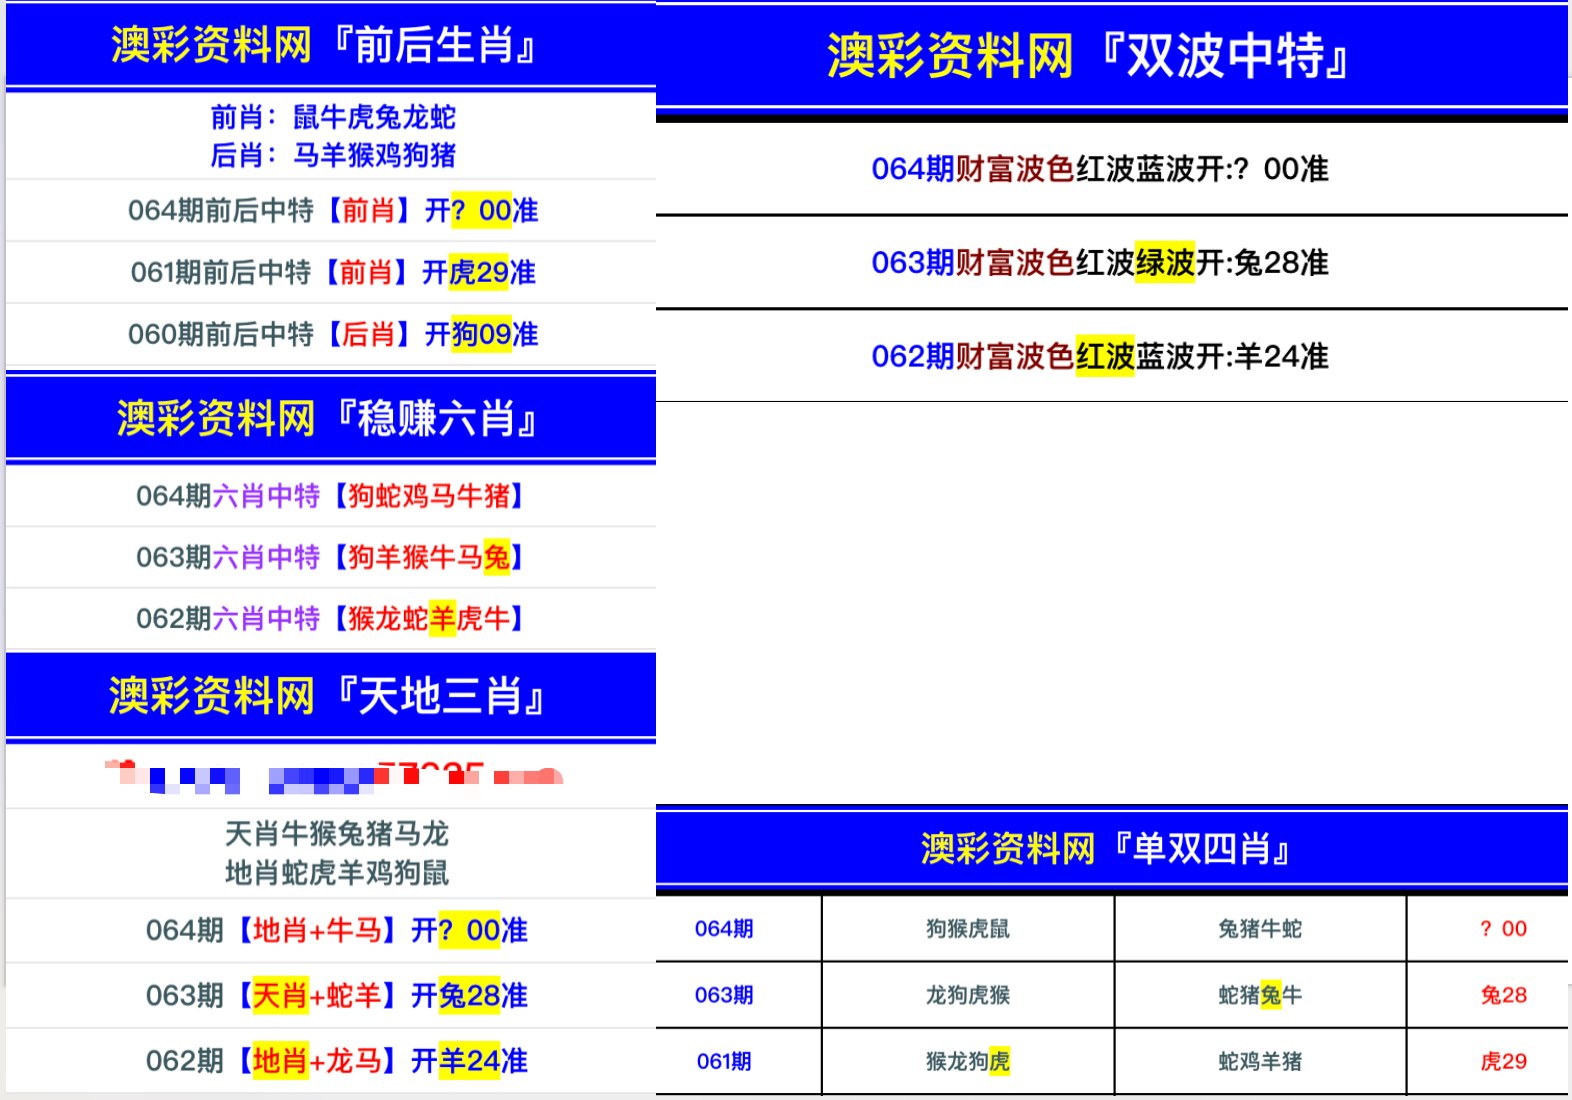Click the 062期 地肖+龙马 row

[x=336, y=1061]
